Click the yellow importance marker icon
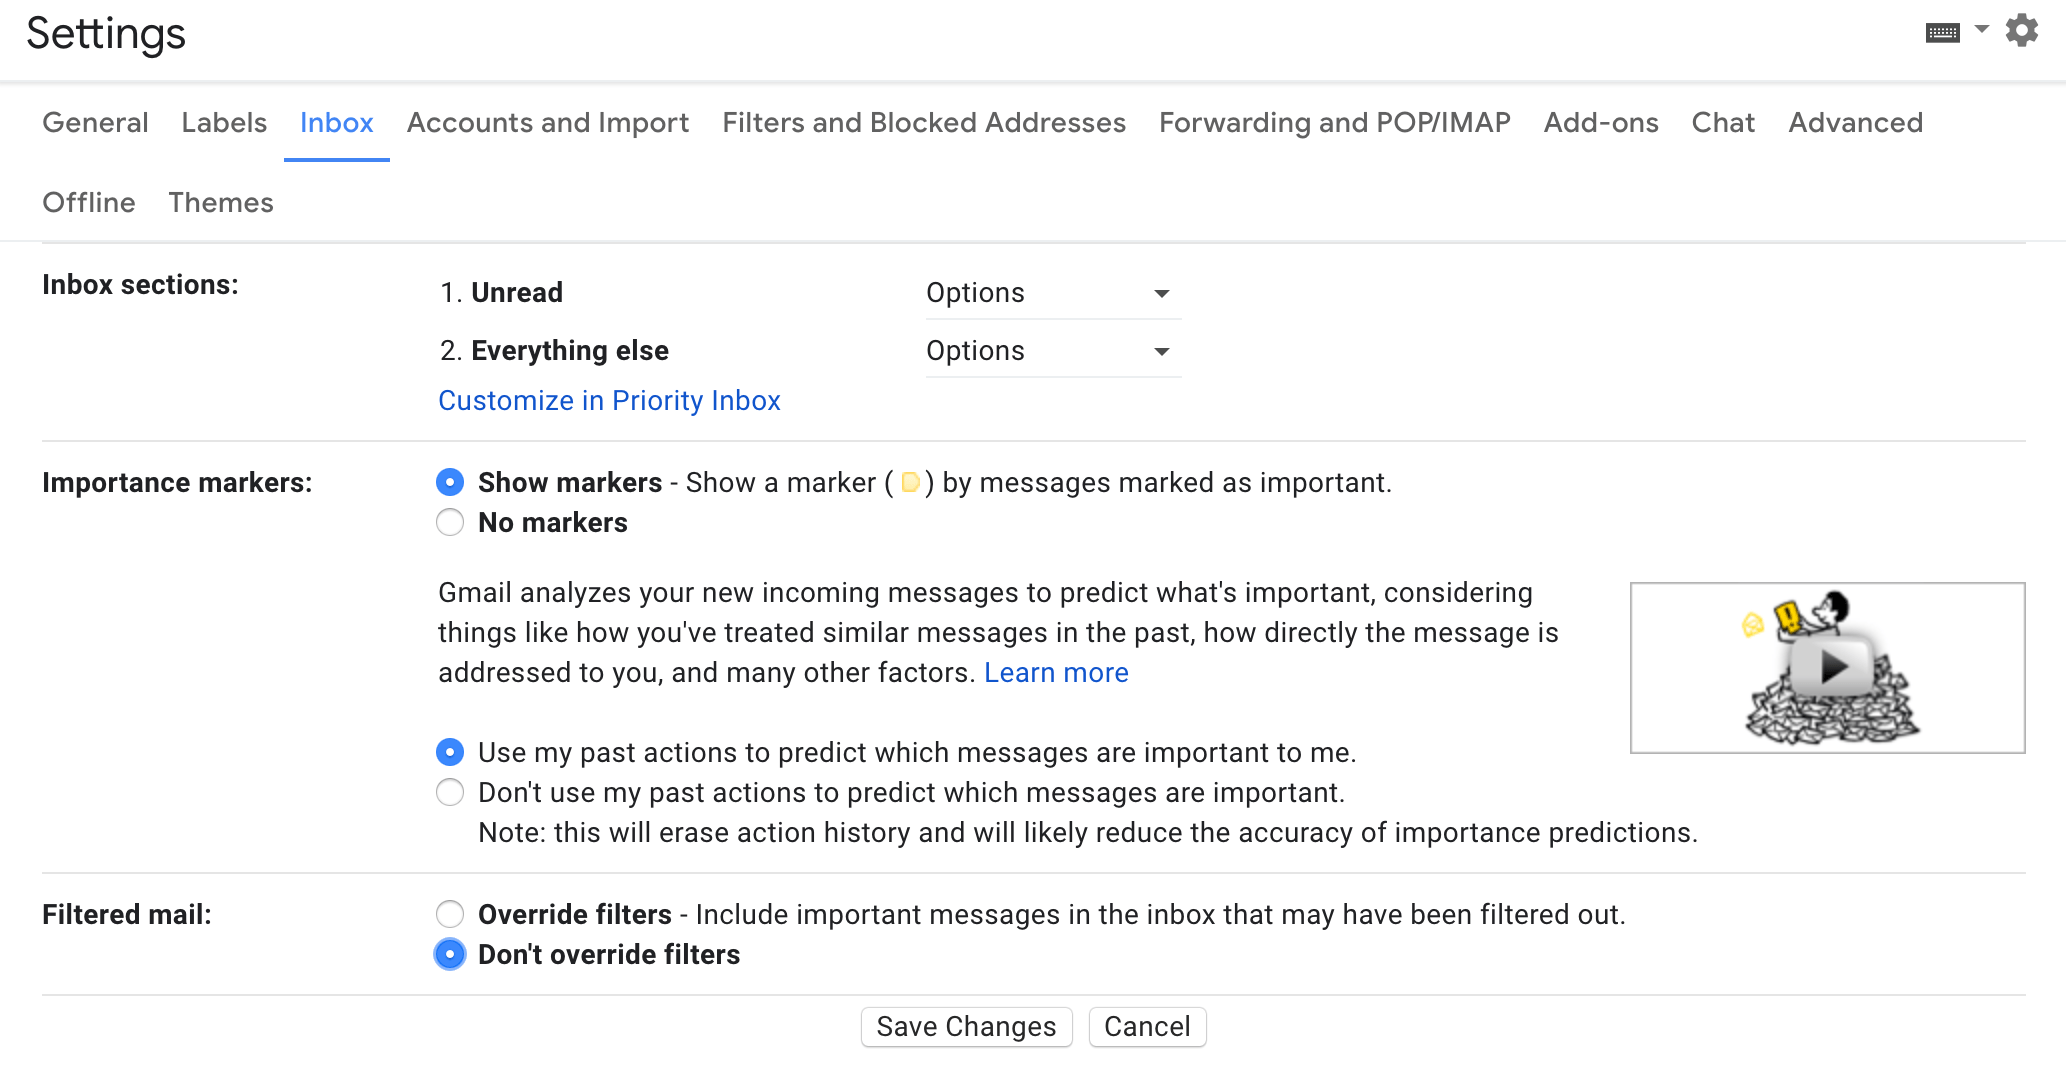Screen dimensions: 2066x1078 click(x=911, y=483)
